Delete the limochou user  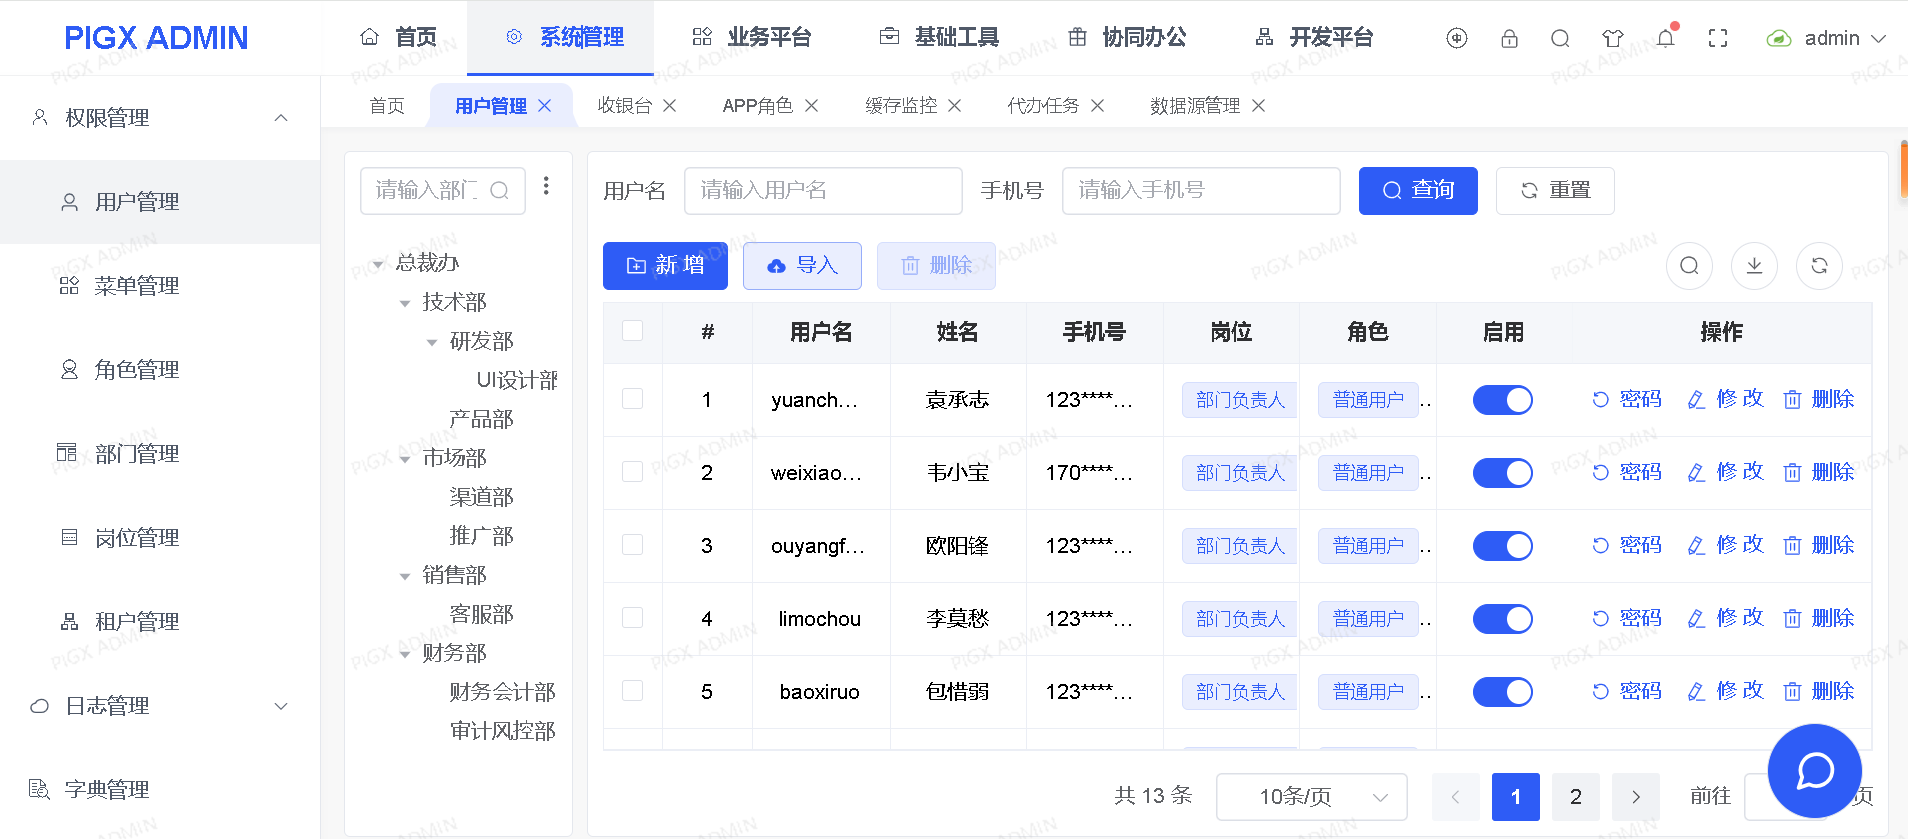[1819, 618]
